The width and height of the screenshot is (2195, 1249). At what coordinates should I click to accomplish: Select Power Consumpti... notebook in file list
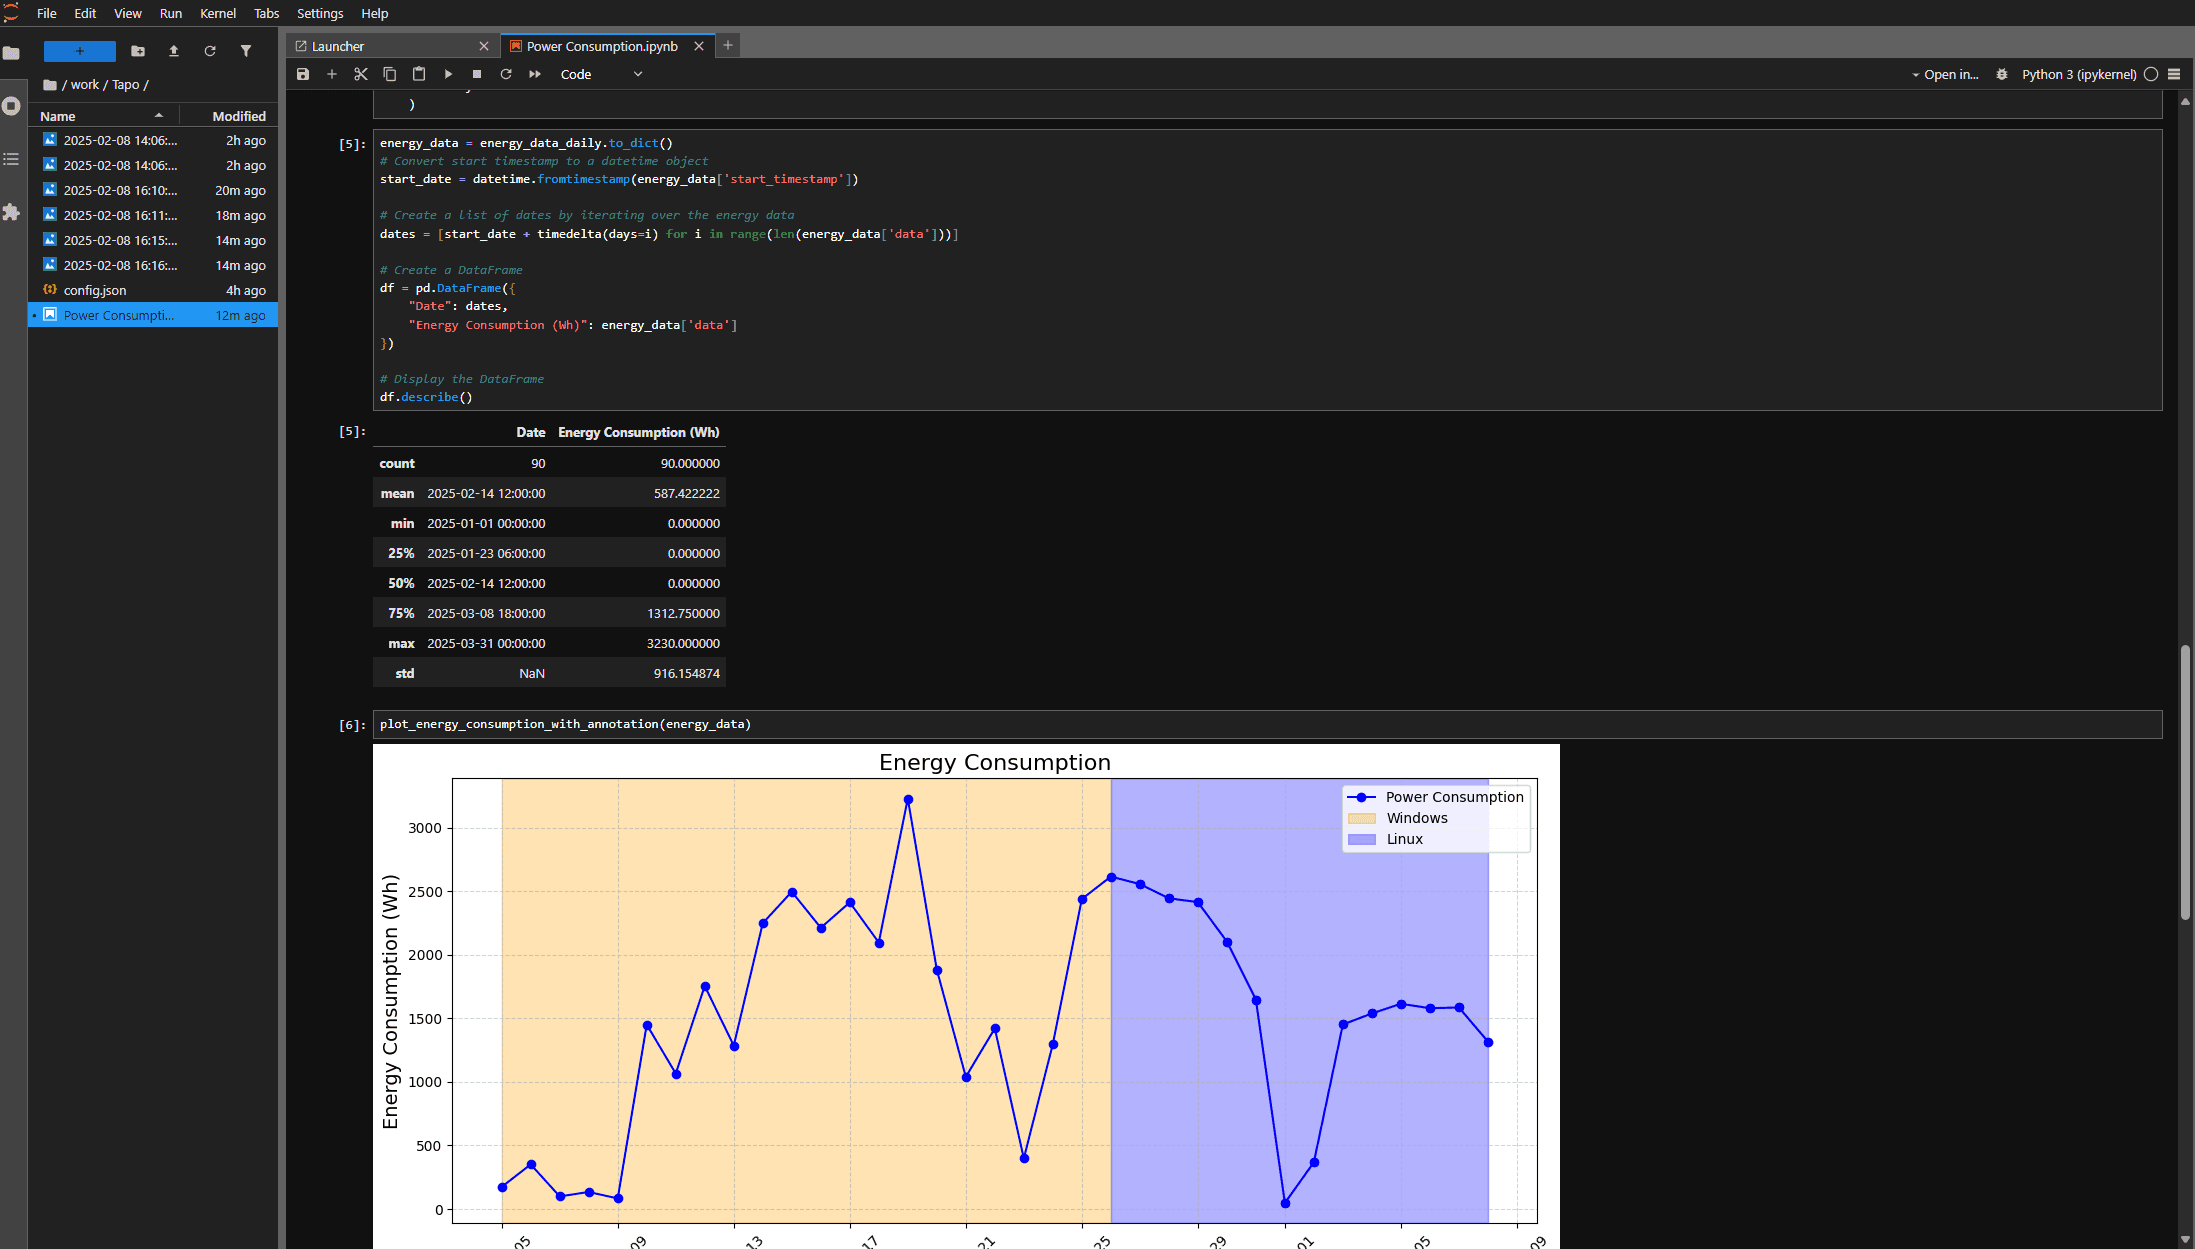pyautogui.click(x=153, y=315)
